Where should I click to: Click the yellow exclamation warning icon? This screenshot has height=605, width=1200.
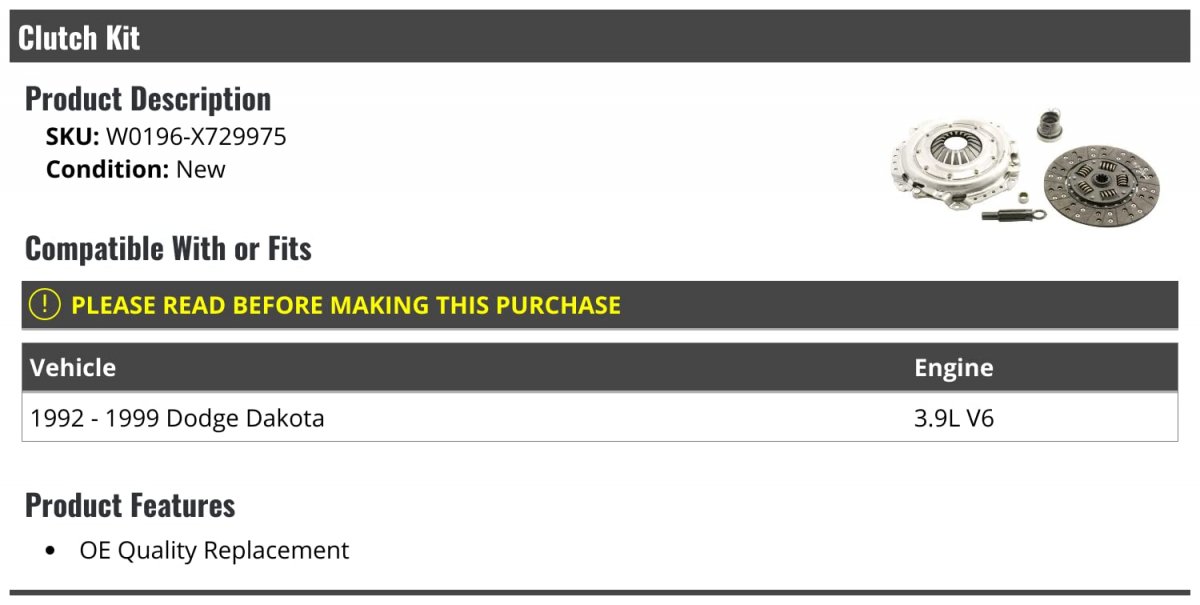click(x=45, y=304)
